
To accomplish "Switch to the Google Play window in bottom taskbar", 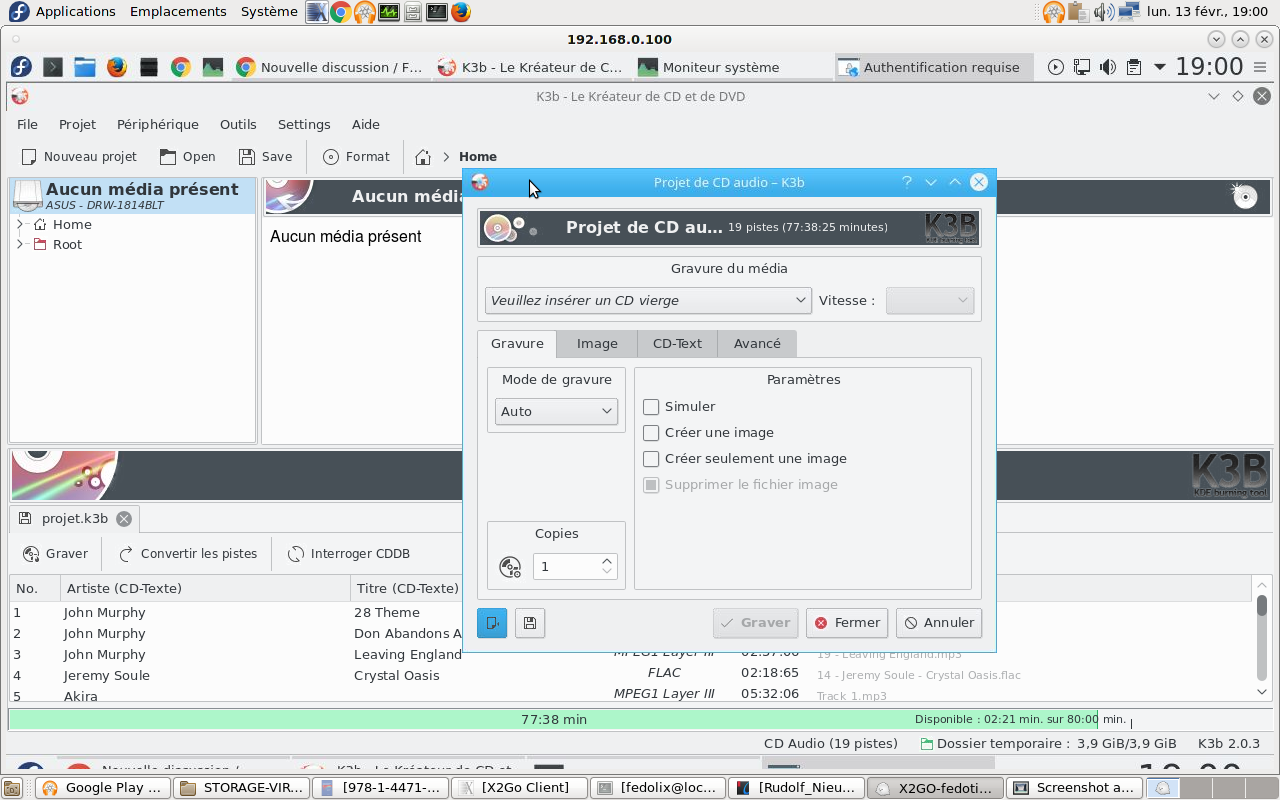I will pyautogui.click(x=103, y=788).
